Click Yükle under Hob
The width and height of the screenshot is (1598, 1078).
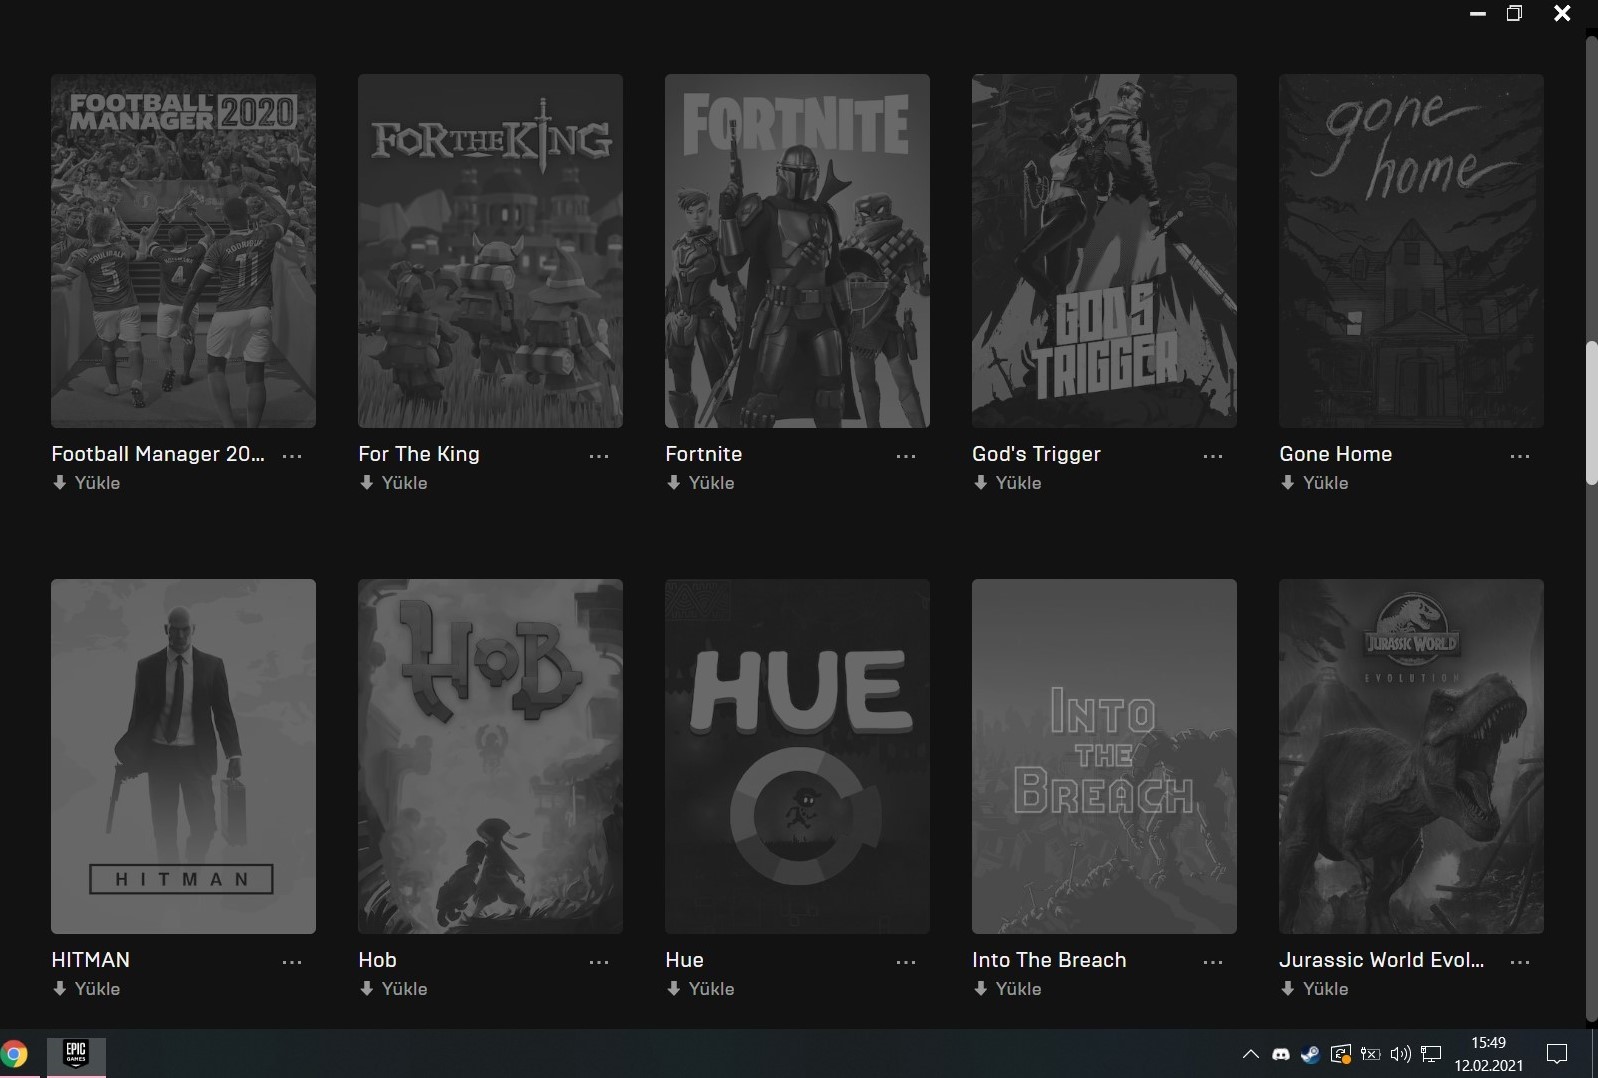point(393,989)
